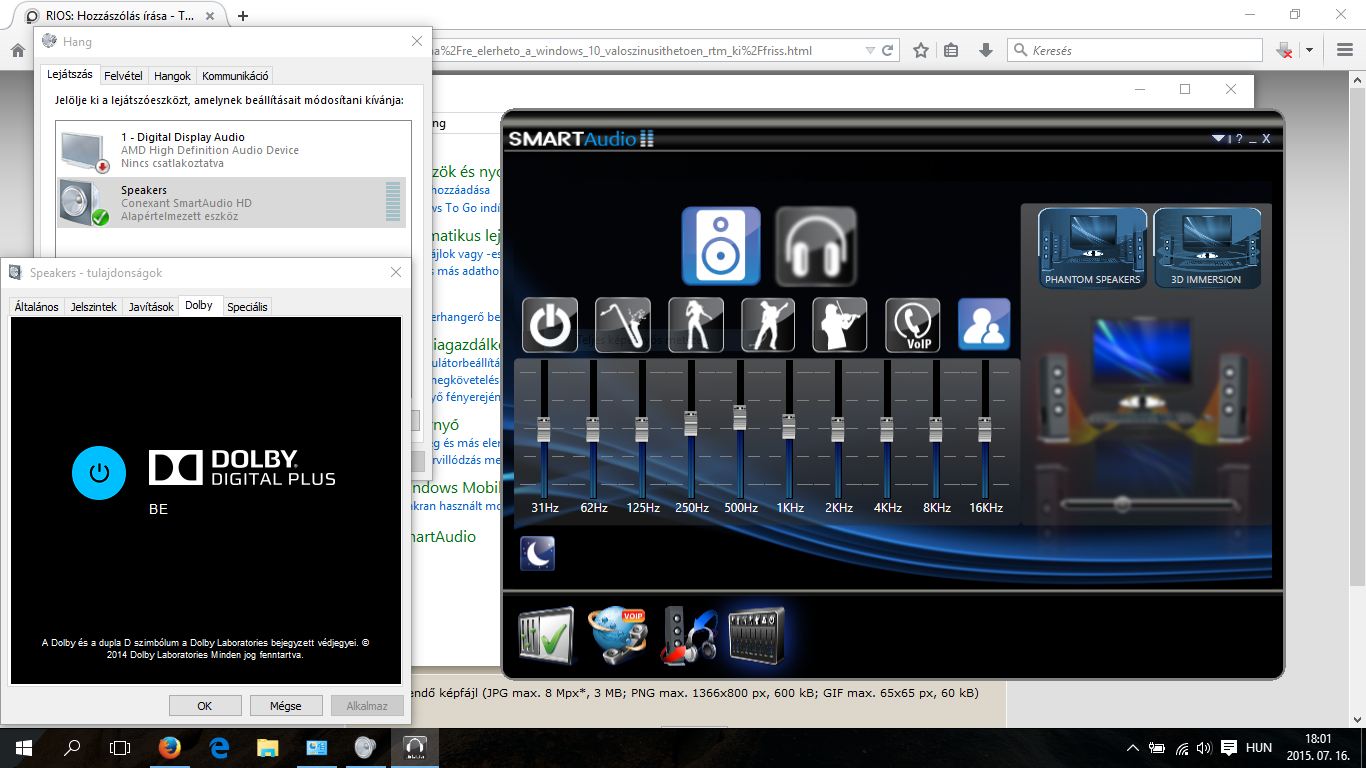Image resolution: width=1366 pixels, height=768 pixels.
Task: Switch to the Általános tab
Action: coord(36,307)
